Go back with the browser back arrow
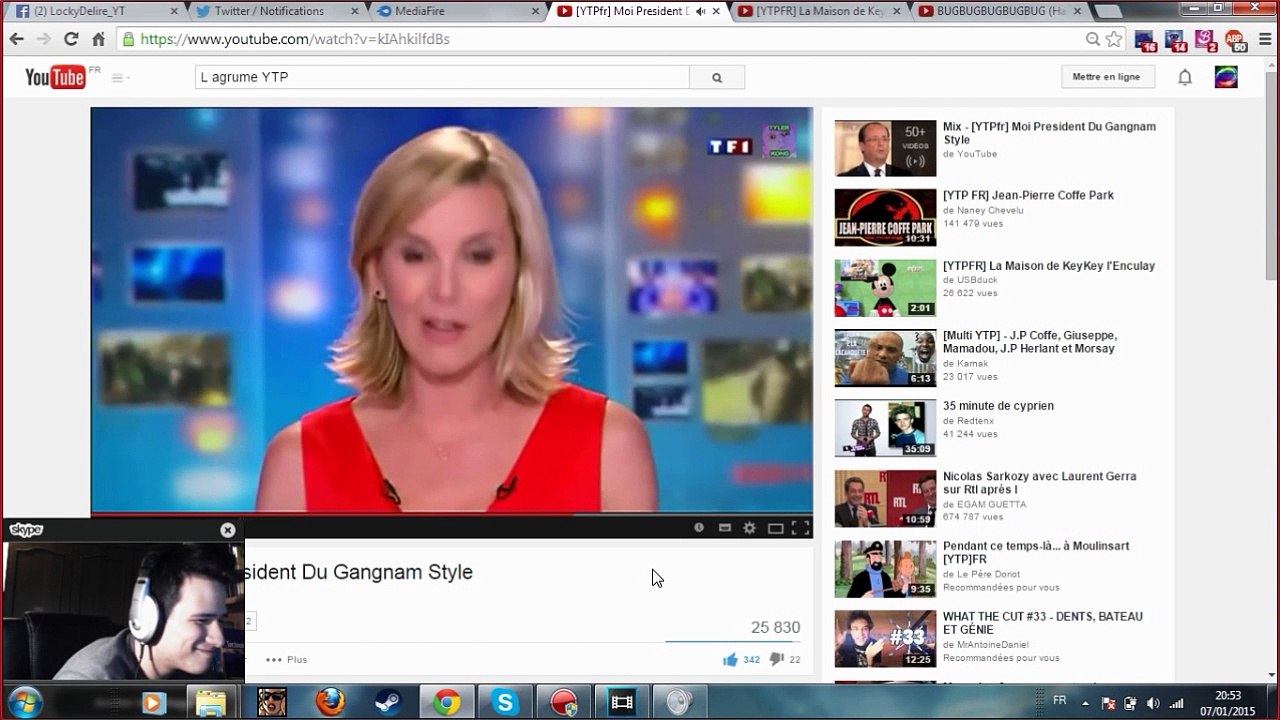Image resolution: width=1280 pixels, height=720 pixels. 17,39
